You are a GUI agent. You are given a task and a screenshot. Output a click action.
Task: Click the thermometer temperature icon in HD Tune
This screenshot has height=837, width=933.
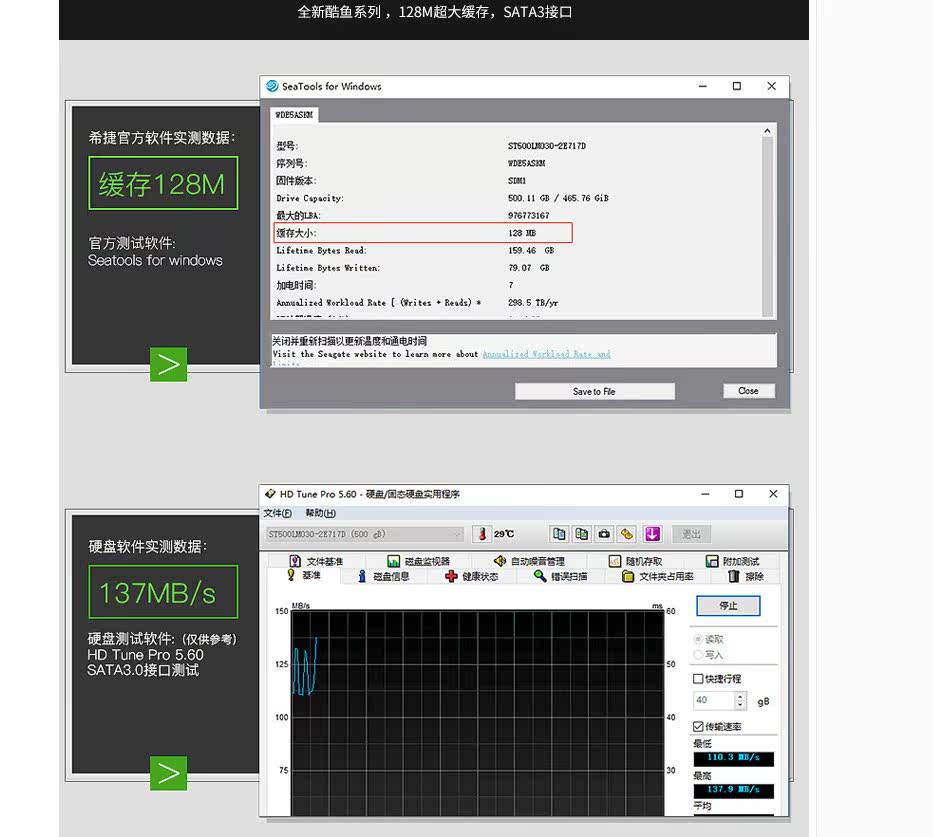click(x=481, y=534)
